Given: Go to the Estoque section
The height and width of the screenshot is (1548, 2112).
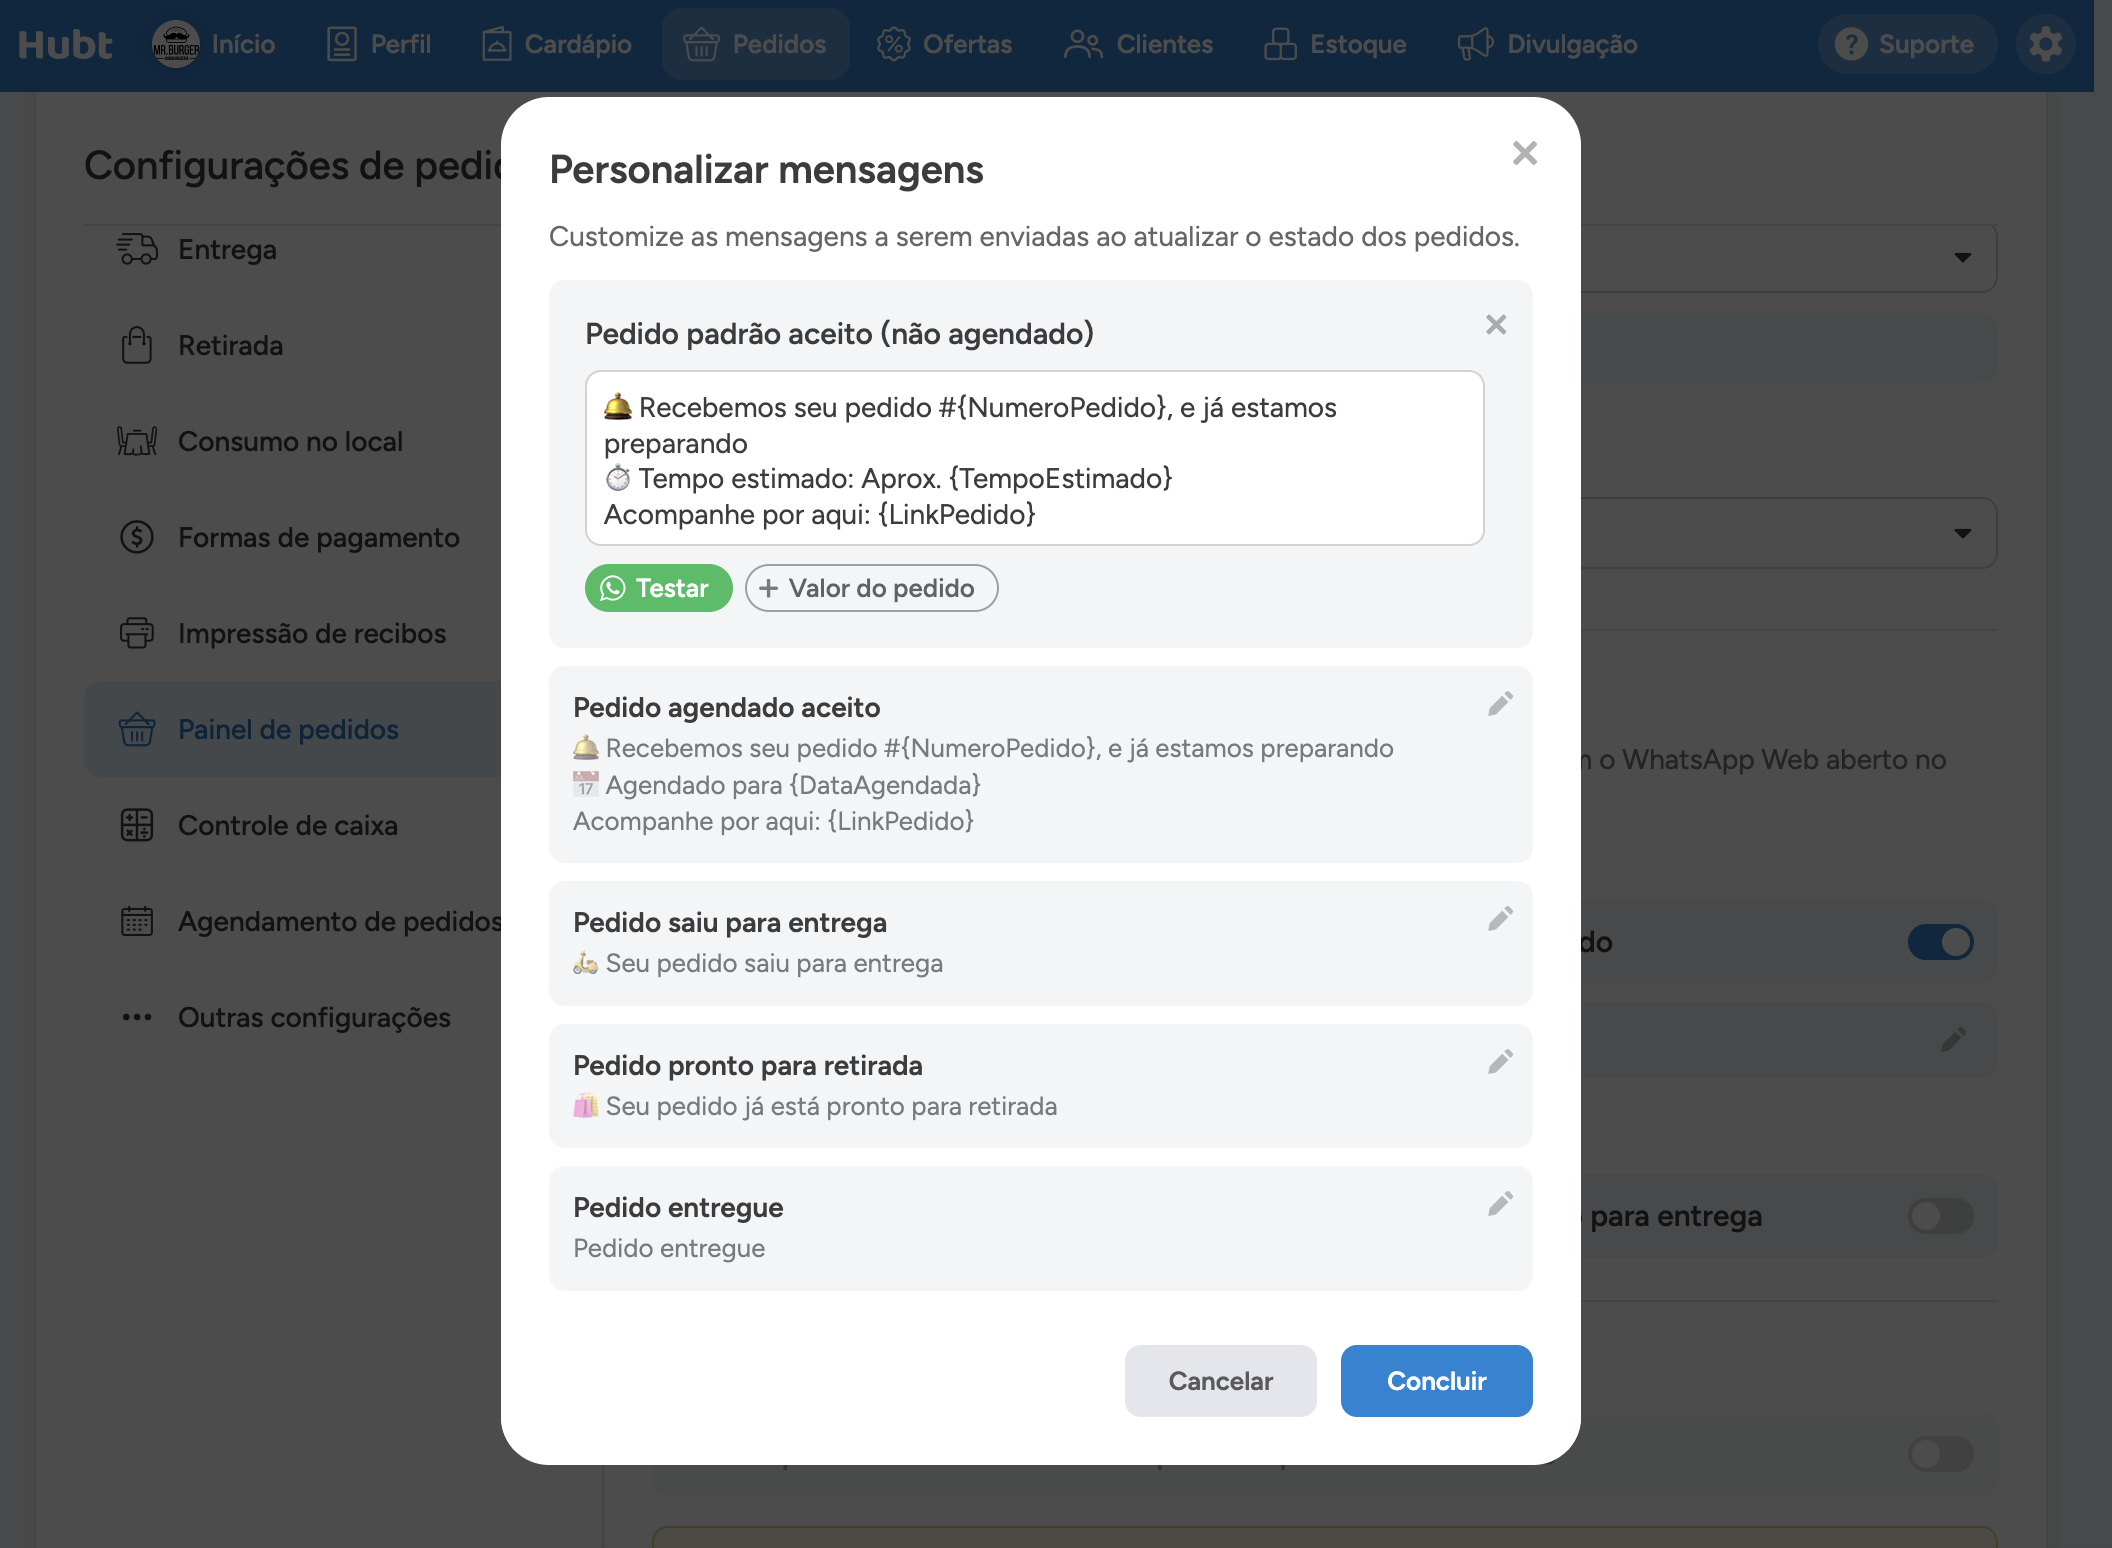Looking at the screenshot, I should click(1334, 44).
